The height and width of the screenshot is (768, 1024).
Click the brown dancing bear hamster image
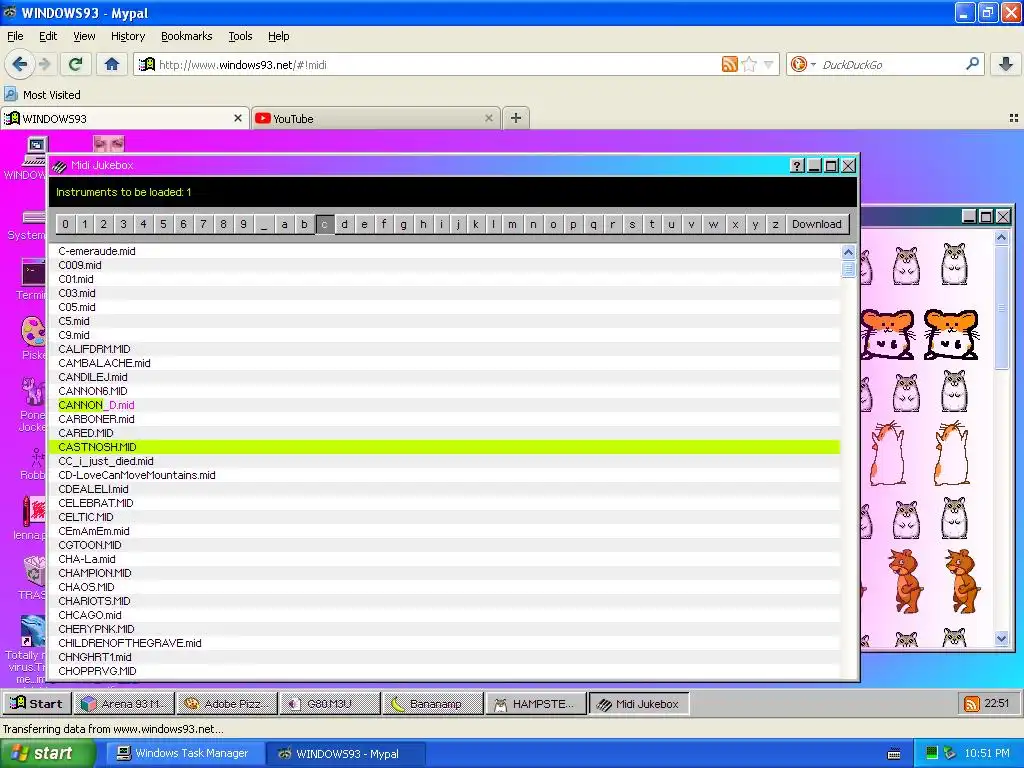[x=962, y=580]
